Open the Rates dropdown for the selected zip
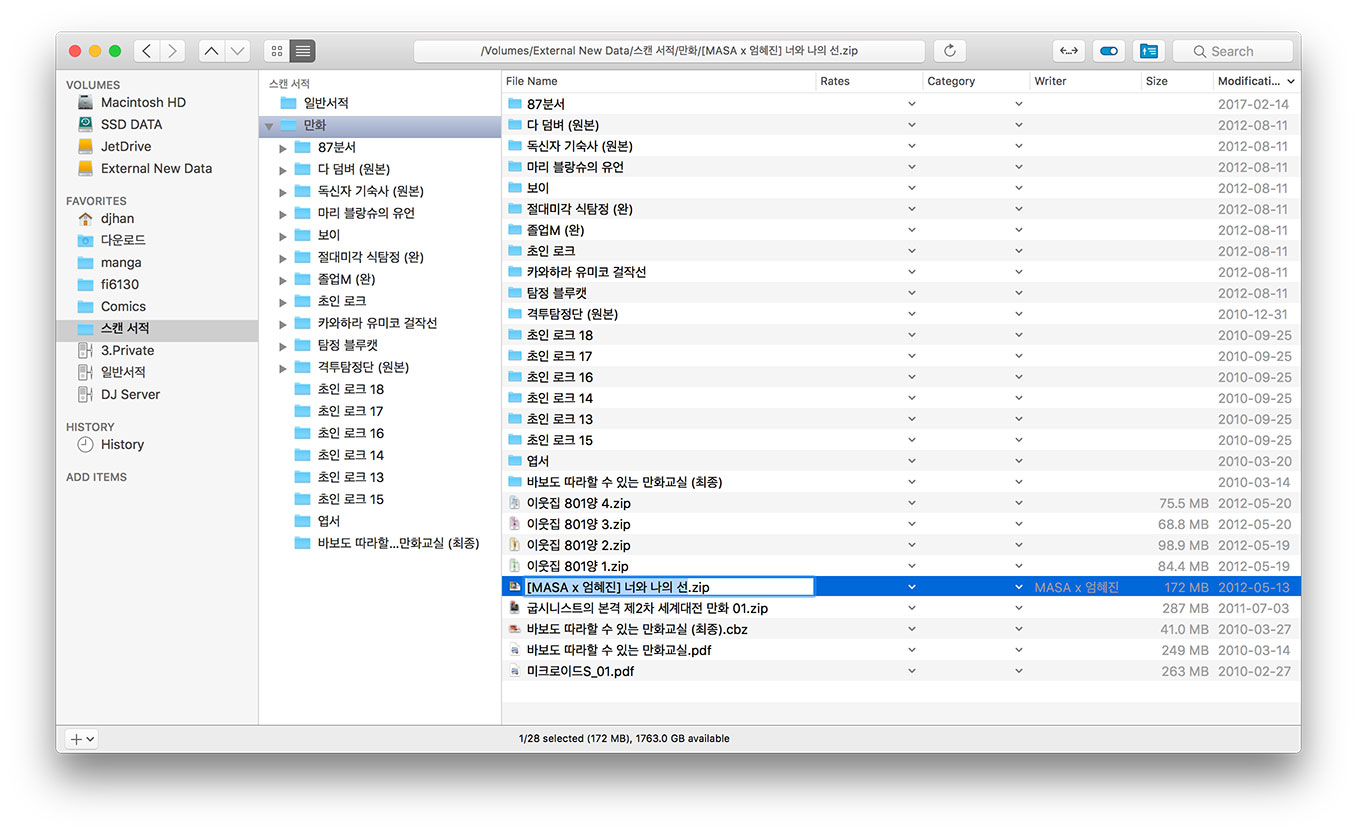This screenshot has height=833, width=1357. pyautogui.click(x=911, y=587)
